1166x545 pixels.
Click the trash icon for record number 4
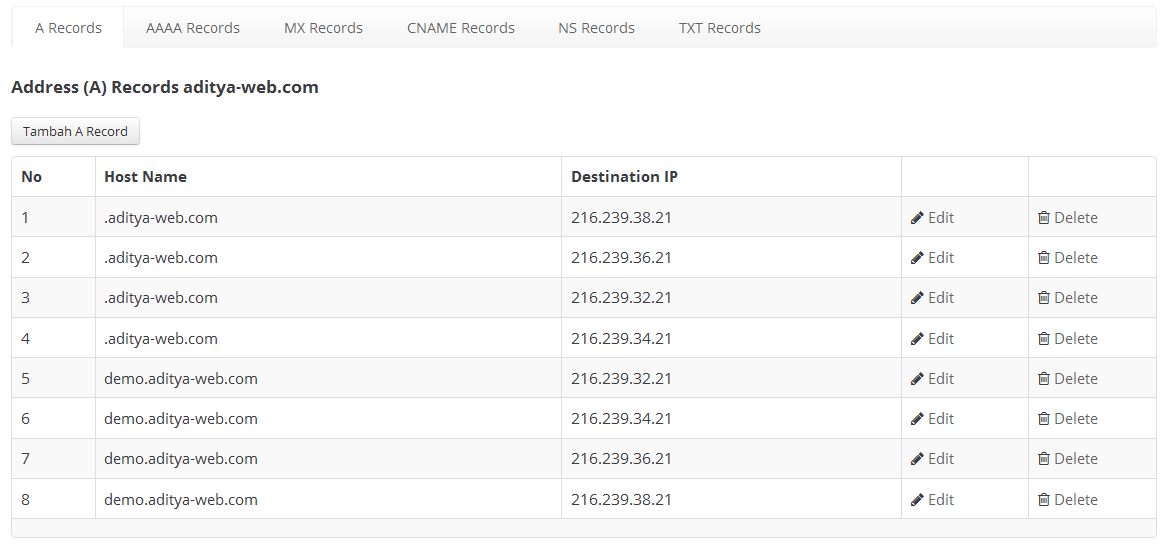[x=1044, y=339]
